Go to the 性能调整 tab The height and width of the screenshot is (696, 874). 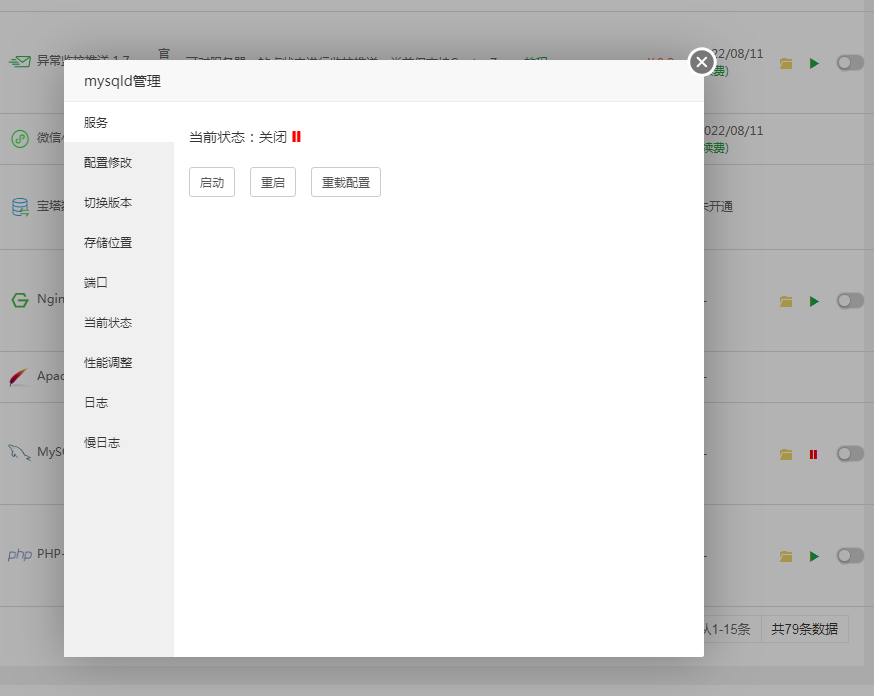pyautogui.click(x=108, y=362)
